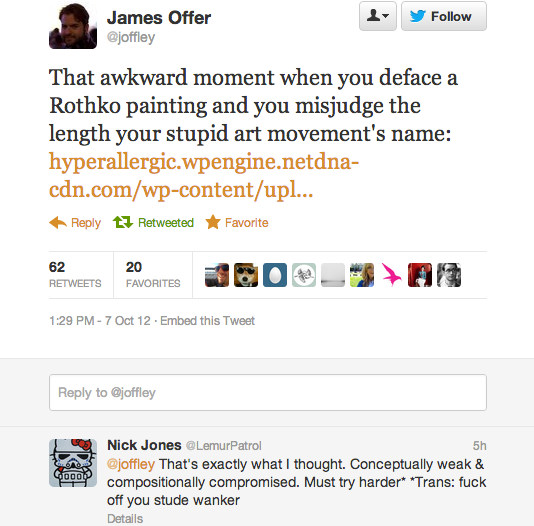Click Embed this Tweet
Image resolution: width=534 pixels, height=526 pixels.
pos(207,321)
